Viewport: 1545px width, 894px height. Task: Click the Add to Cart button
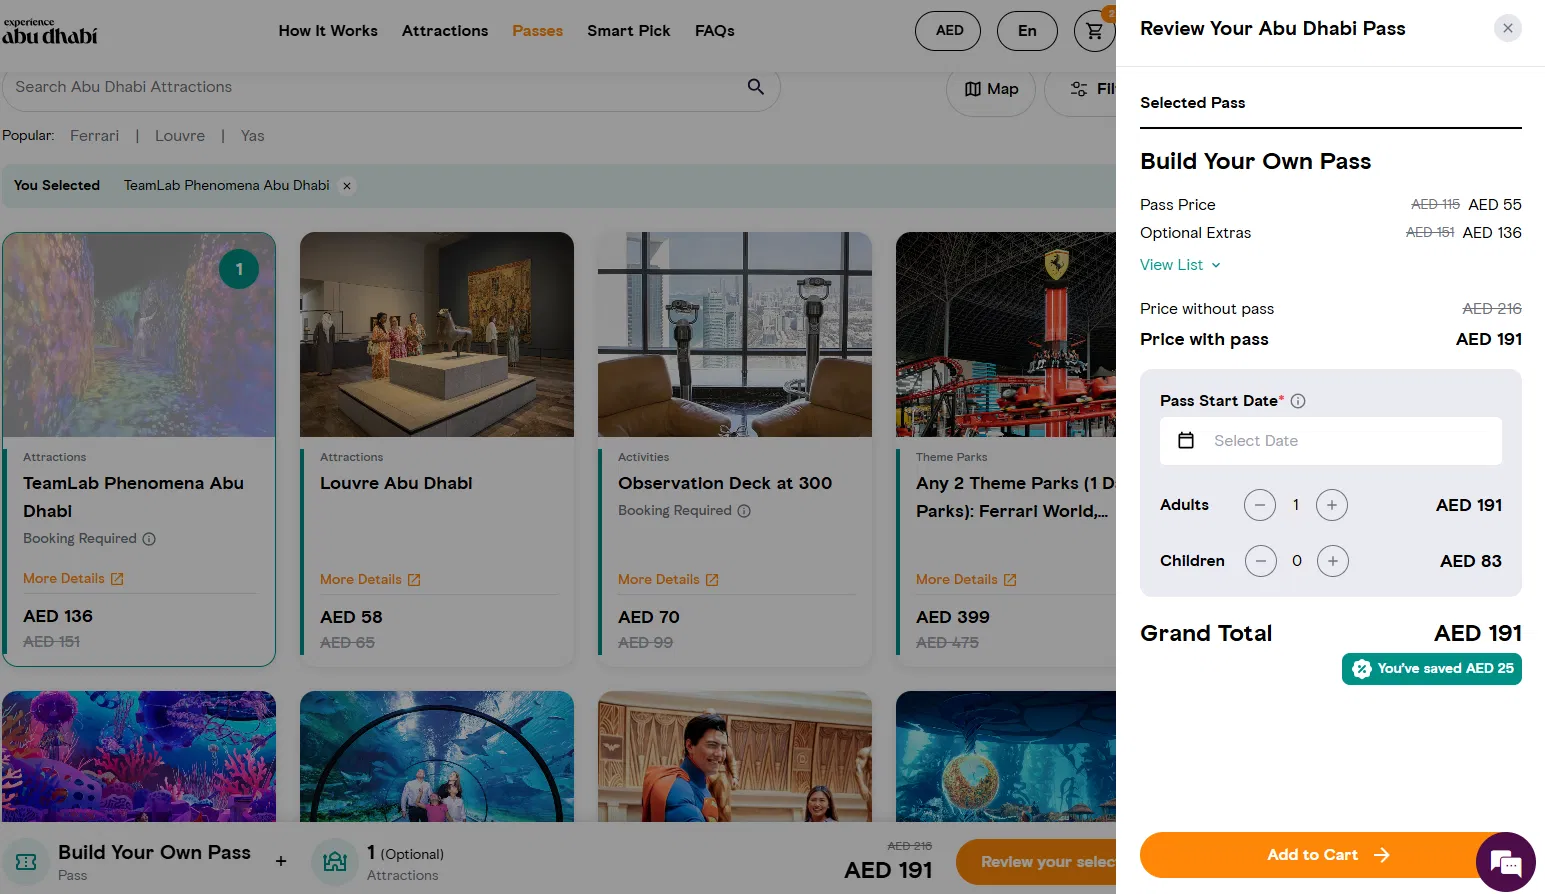coord(1312,855)
